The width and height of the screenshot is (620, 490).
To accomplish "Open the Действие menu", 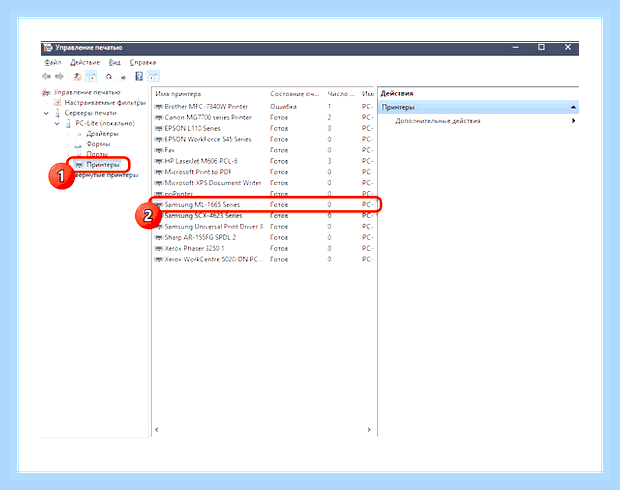I will pyautogui.click(x=85, y=62).
